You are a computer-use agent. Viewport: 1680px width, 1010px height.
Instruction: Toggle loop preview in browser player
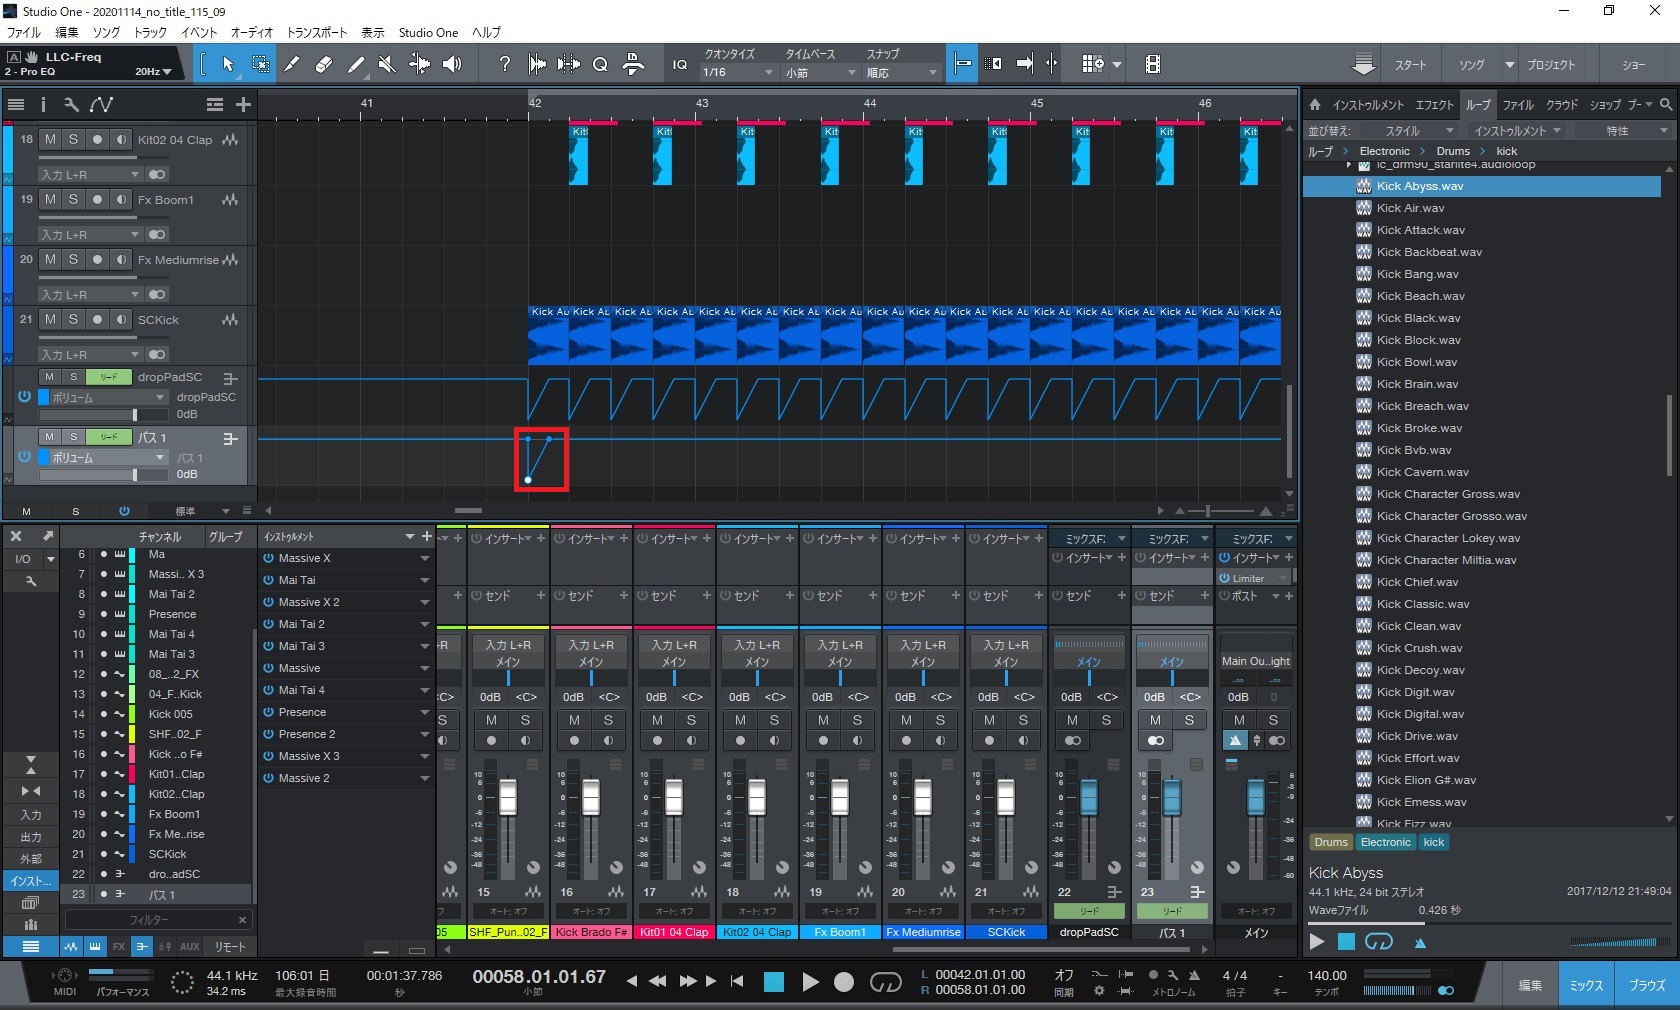point(1379,941)
